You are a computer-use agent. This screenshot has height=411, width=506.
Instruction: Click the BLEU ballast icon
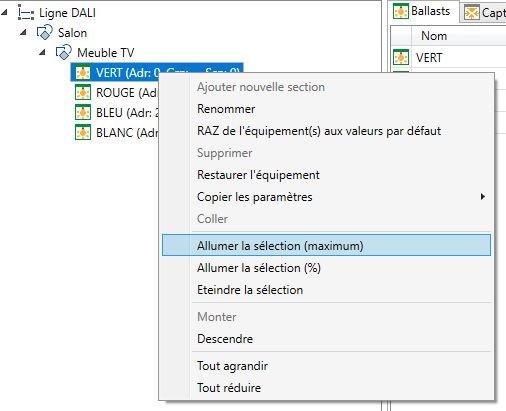(x=83, y=112)
